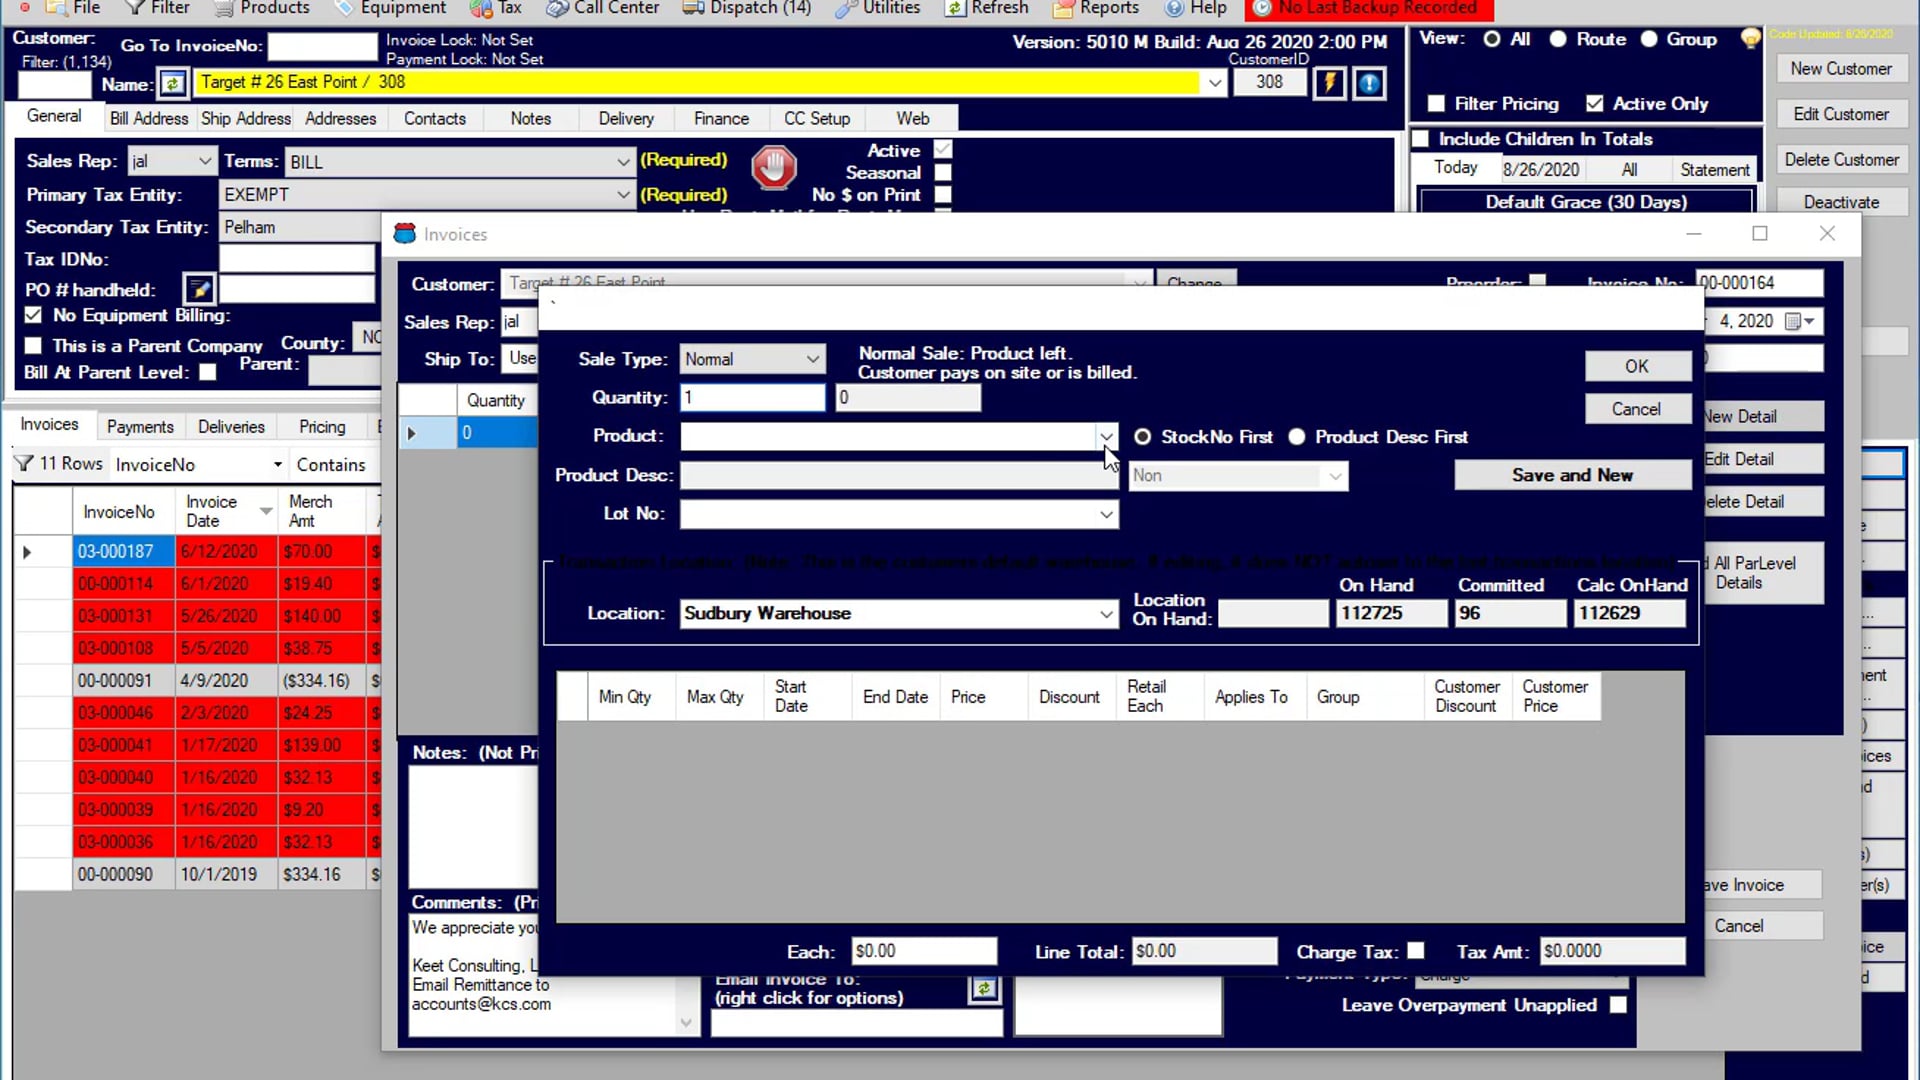Expand the Terms BILL dropdown
1920x1080 pixels.
tap(623, 162)
